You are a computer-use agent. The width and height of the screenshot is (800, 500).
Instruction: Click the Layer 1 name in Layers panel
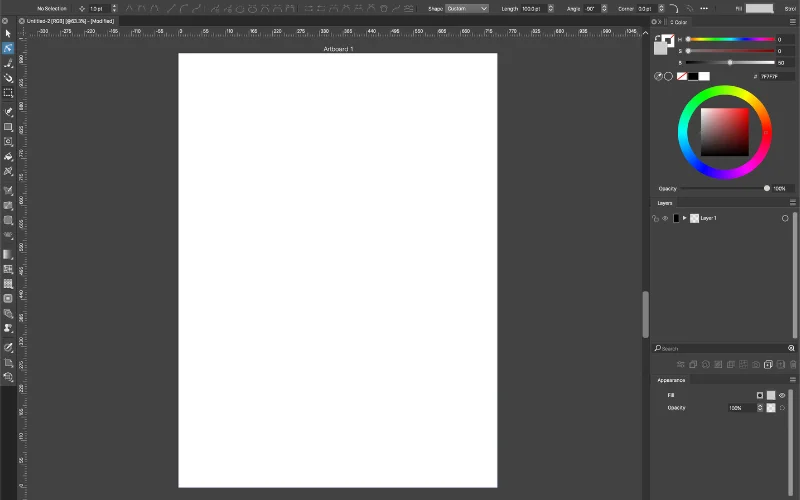pyautogui.click(x=708, y=218)
